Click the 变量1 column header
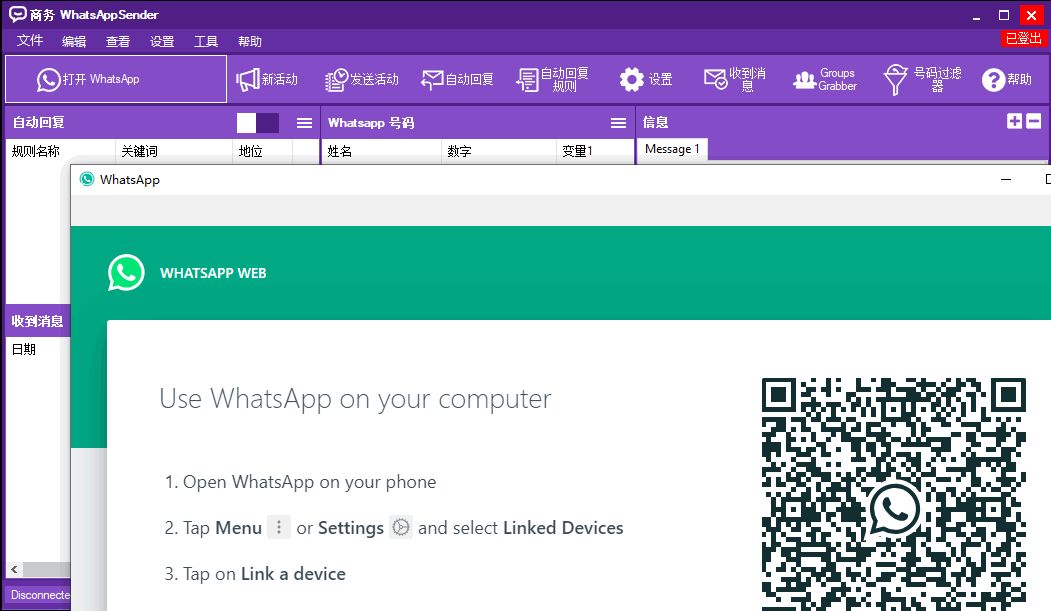Viewport: 1051px width, 611px height. tap(595, 151)
